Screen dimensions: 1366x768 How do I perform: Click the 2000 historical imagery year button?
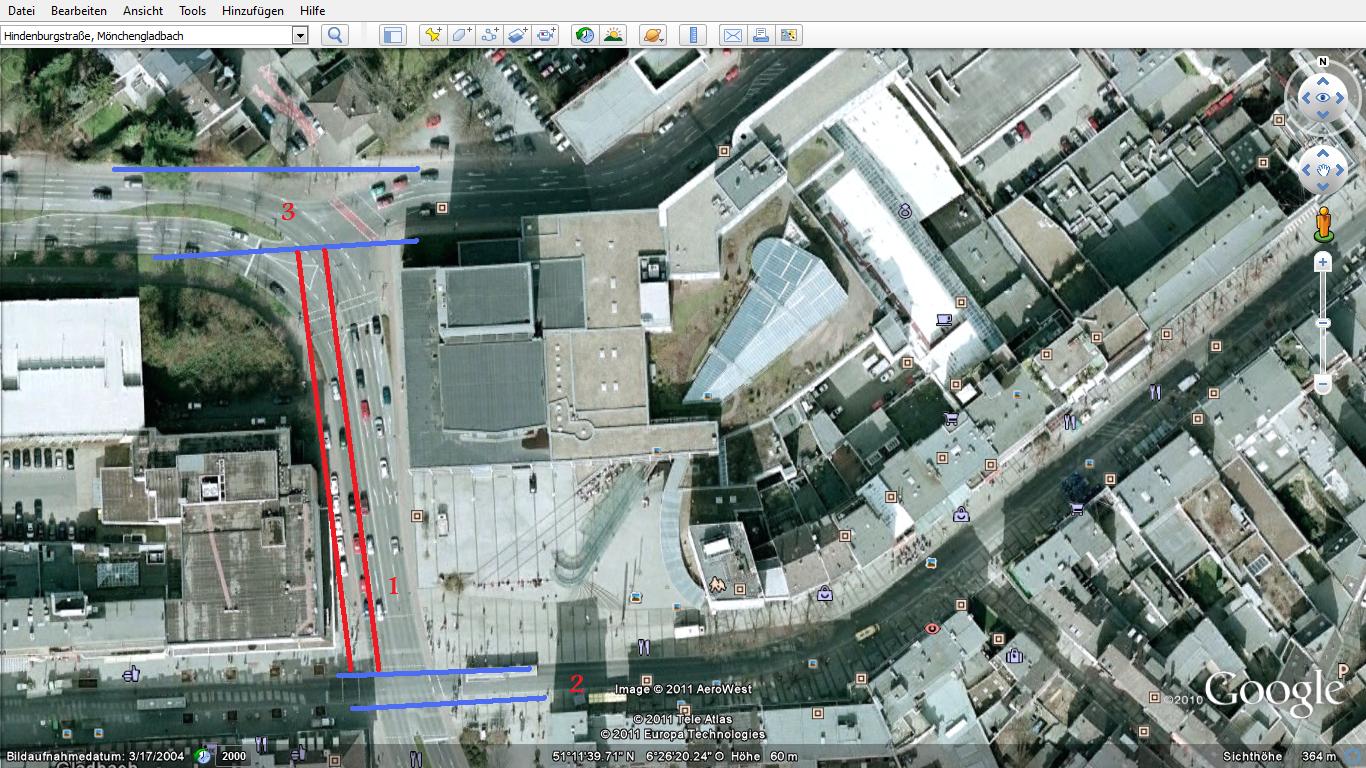click(233, 756)
